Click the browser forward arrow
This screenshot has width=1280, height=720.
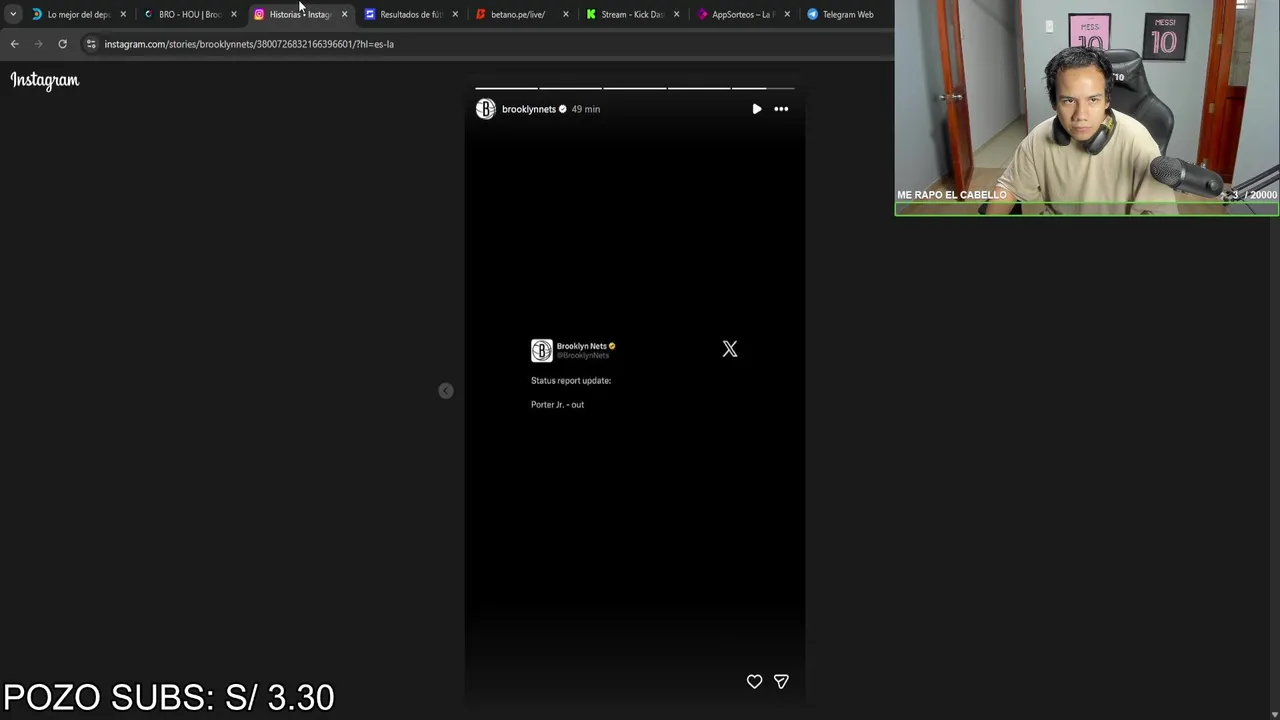pyautogui.click(x=38, y=44)
